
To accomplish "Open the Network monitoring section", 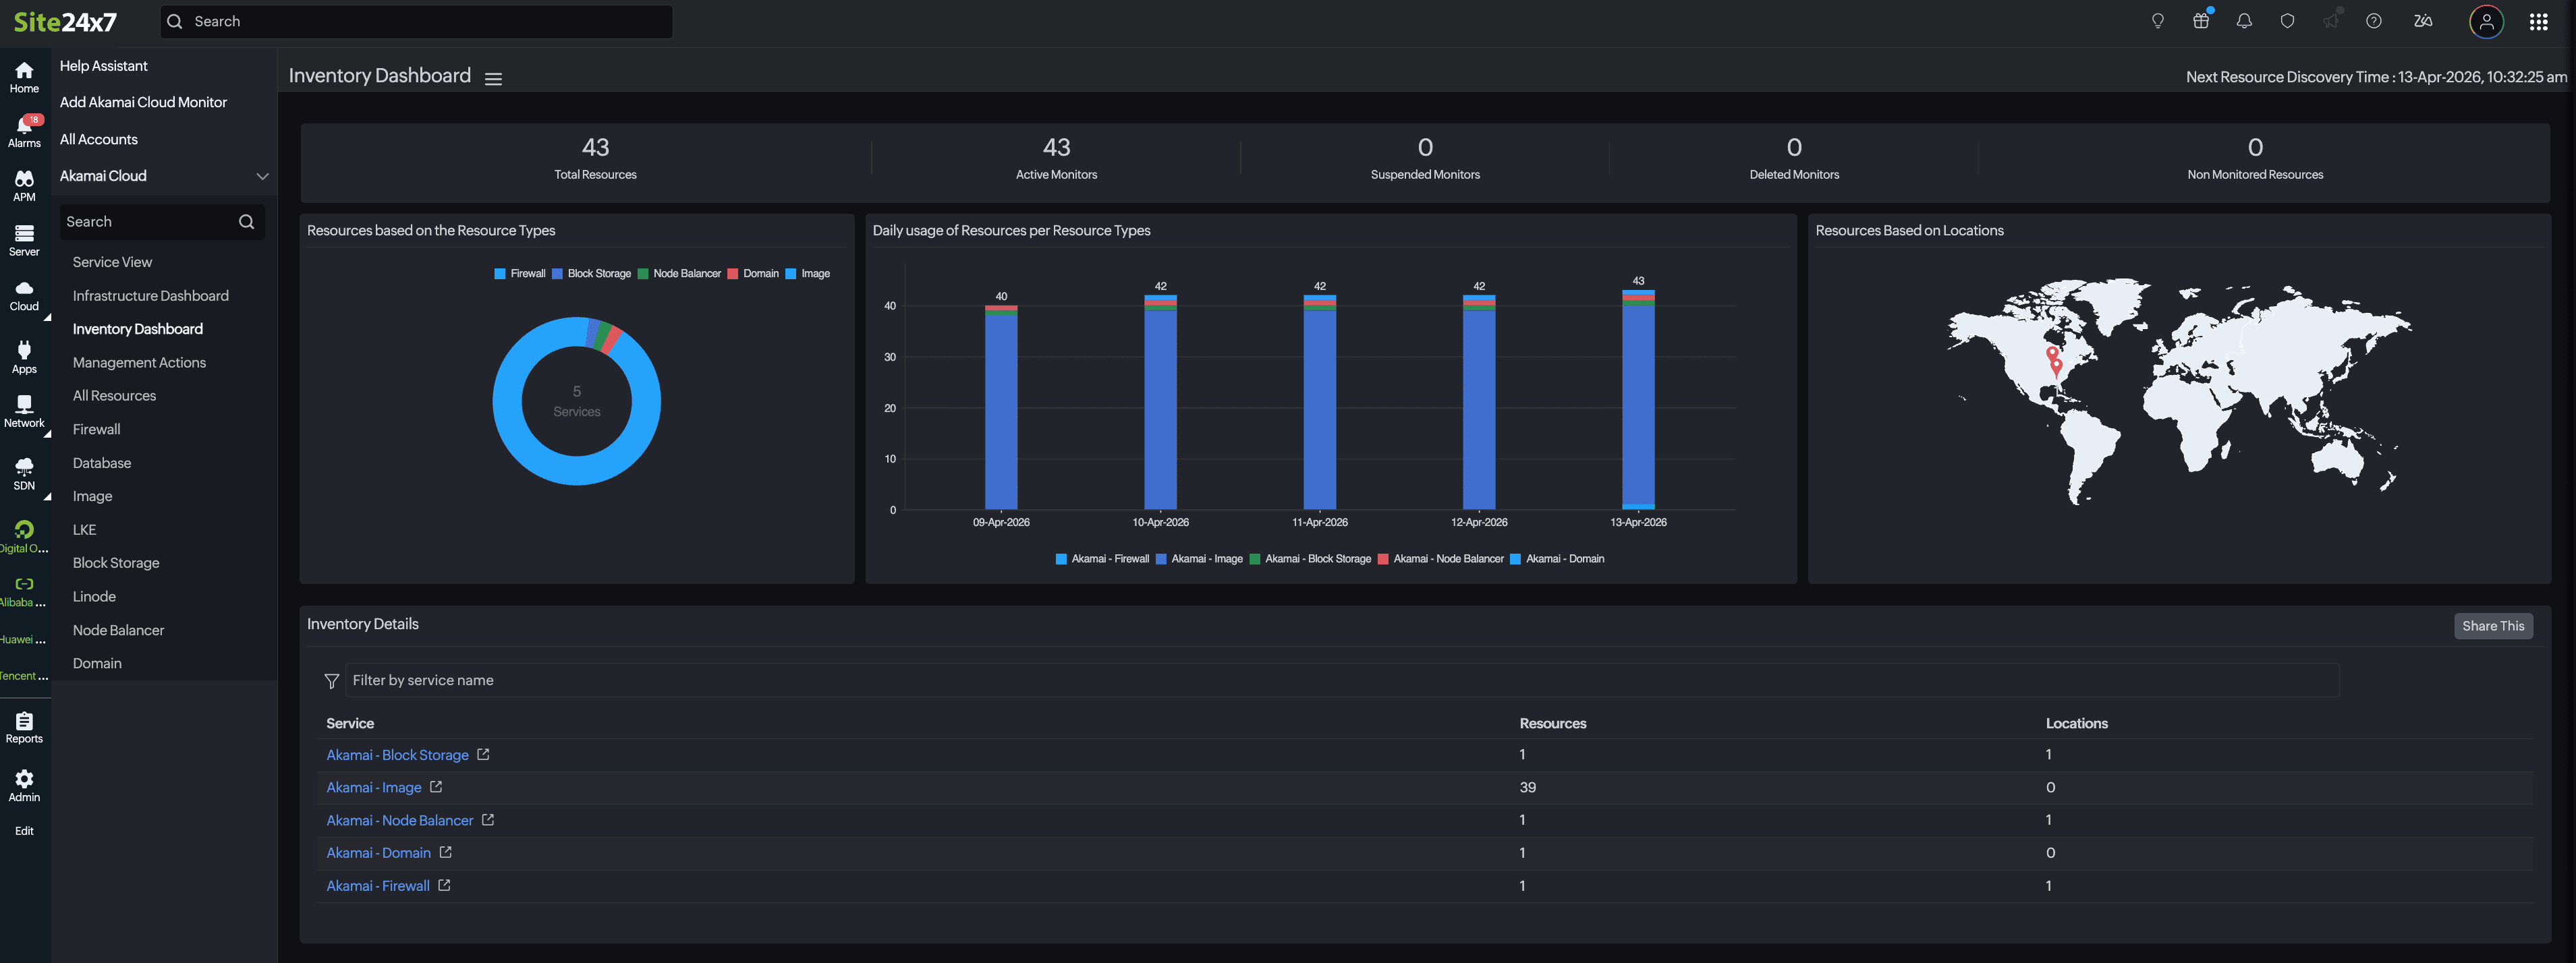I will coord(24,409).
